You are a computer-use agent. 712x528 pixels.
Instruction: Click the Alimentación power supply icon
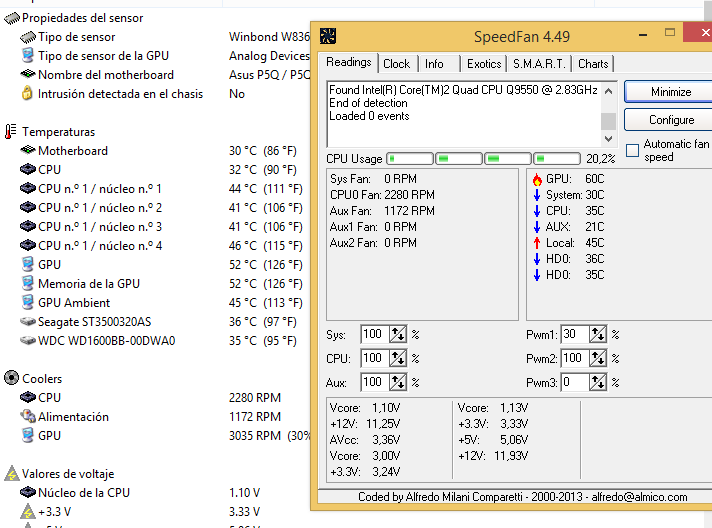click(x=28, y=416)
